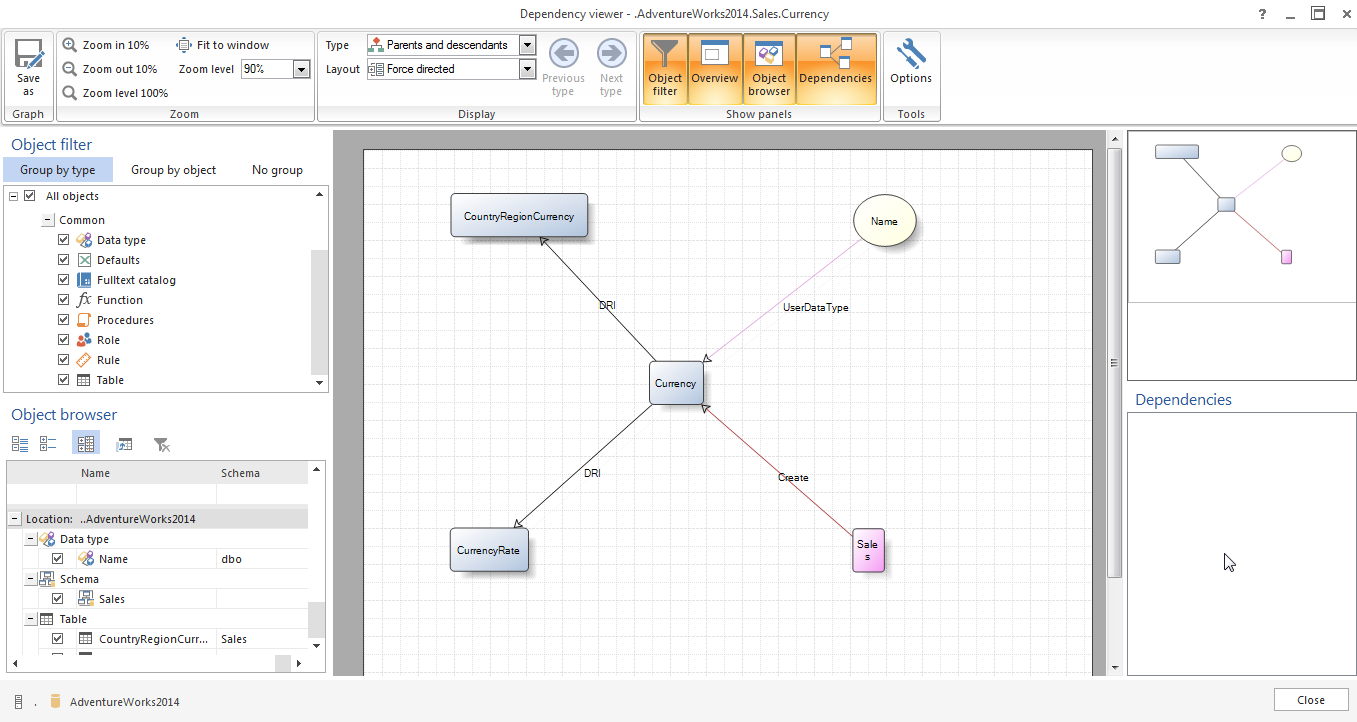Open the Layout dropdown arrow
This screenshot has width=1357, height=722.
(x=528, y=69)
